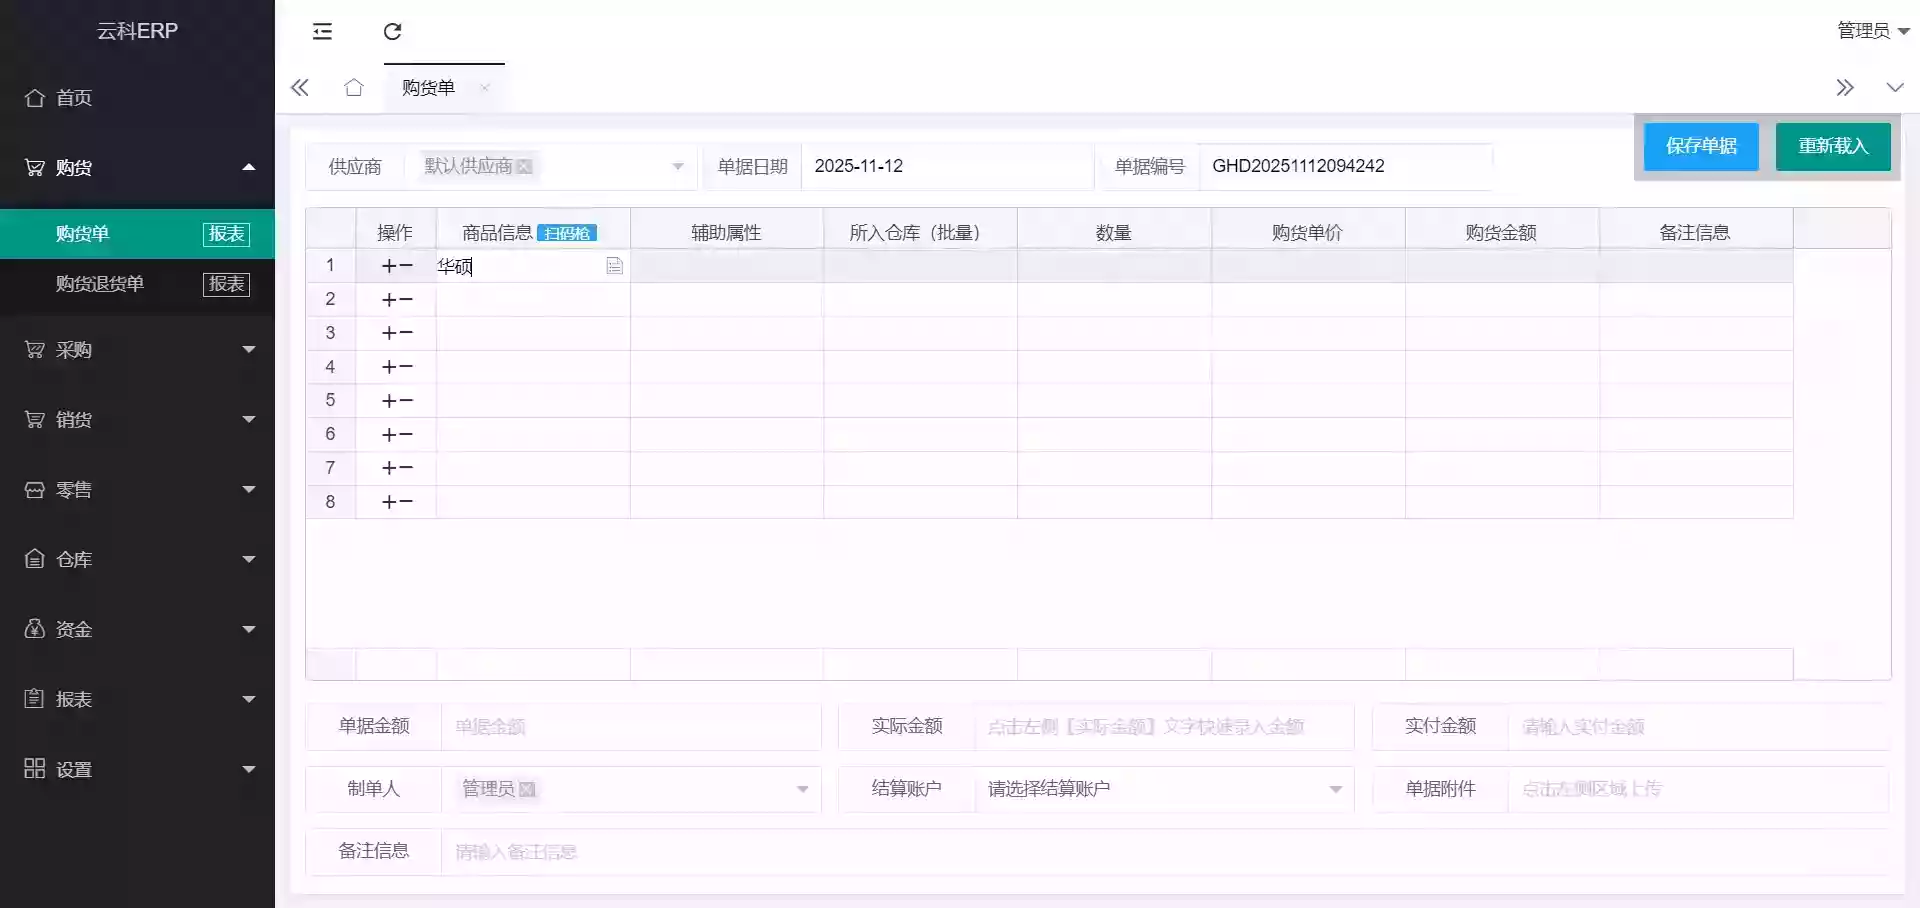Click the home icon on the tab bar
The image size is (1920, 908).
tap(353, 87)
